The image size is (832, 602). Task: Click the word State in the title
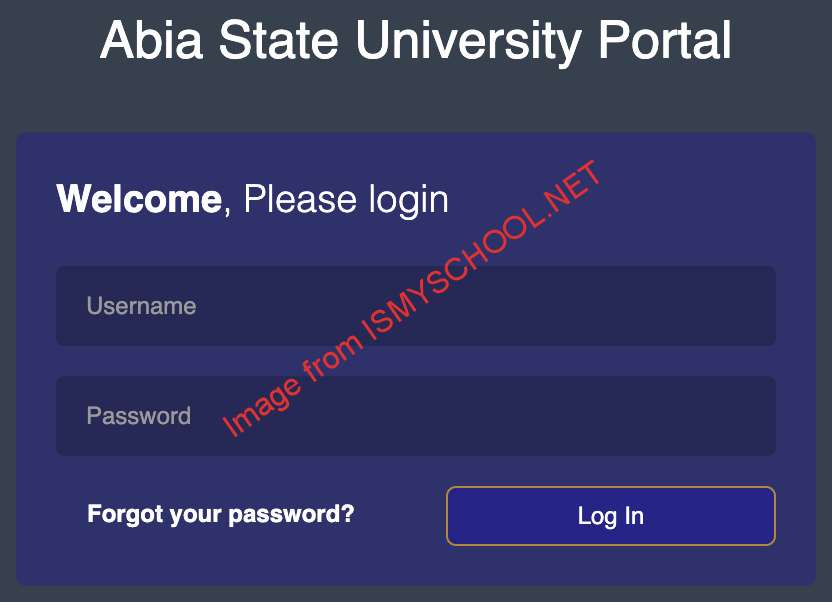click(x=279, y=40)
